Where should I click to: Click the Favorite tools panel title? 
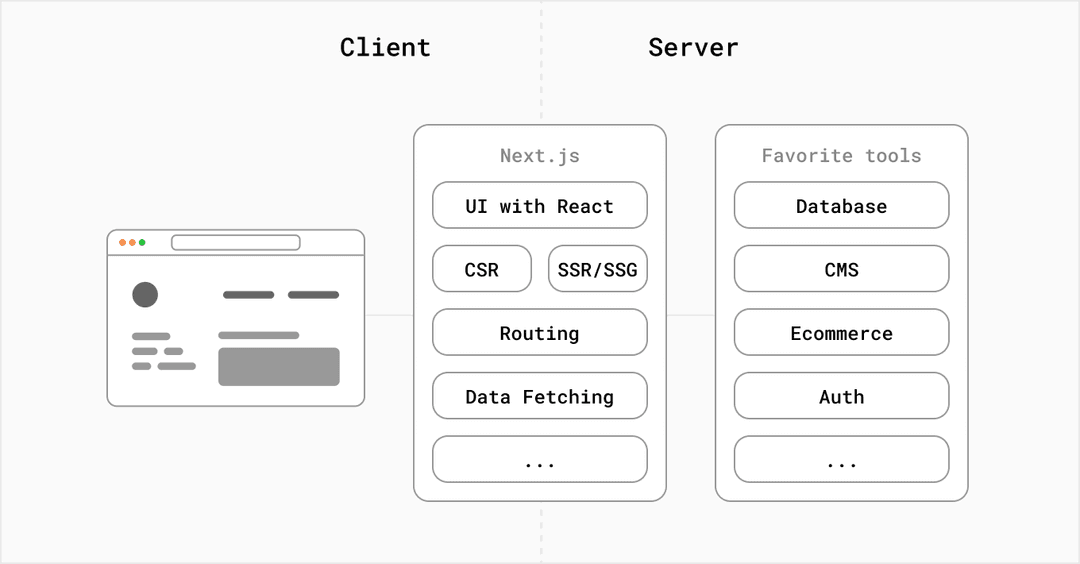[841, 156]
